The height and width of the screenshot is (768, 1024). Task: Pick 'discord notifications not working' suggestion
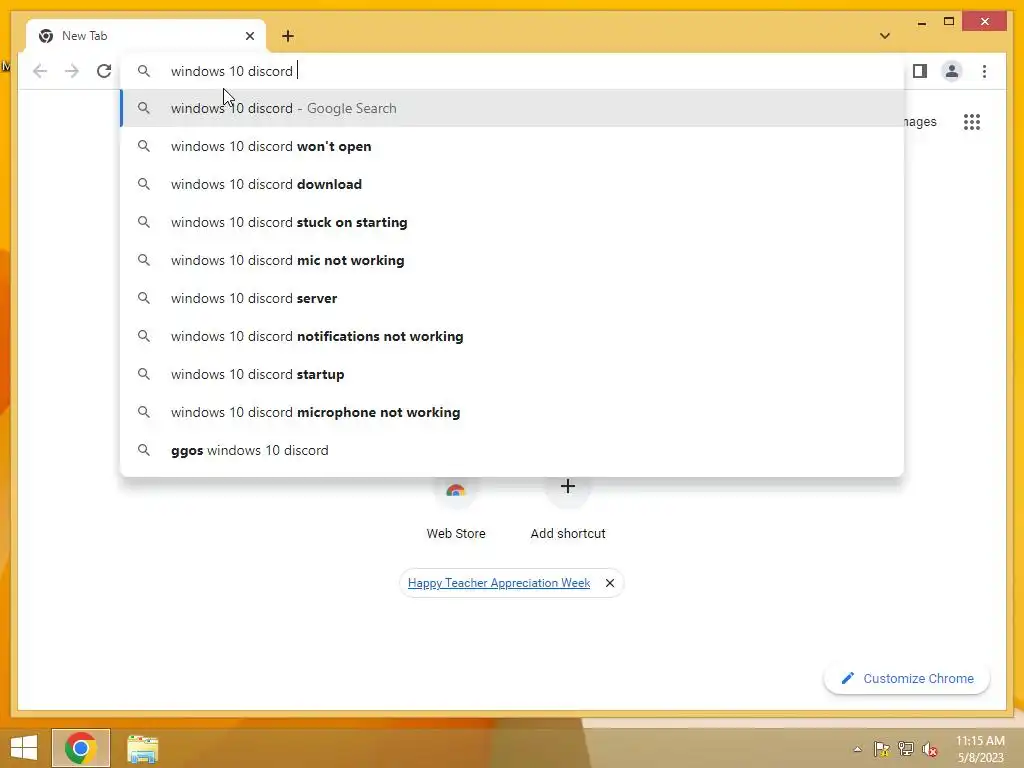[x=513, y=336]
